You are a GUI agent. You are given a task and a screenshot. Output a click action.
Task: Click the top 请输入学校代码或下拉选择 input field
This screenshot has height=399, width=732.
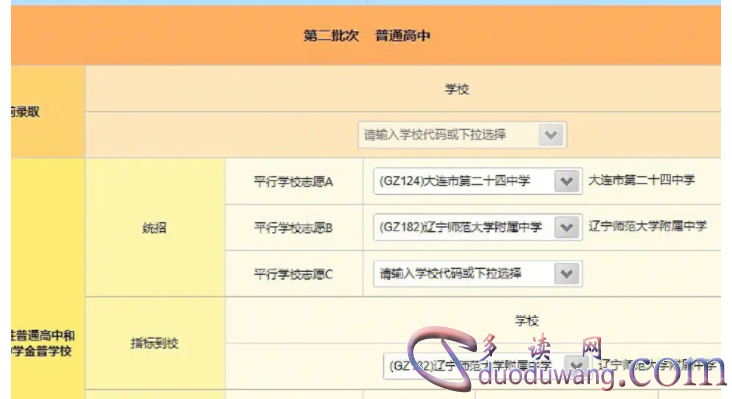(462, 135)
